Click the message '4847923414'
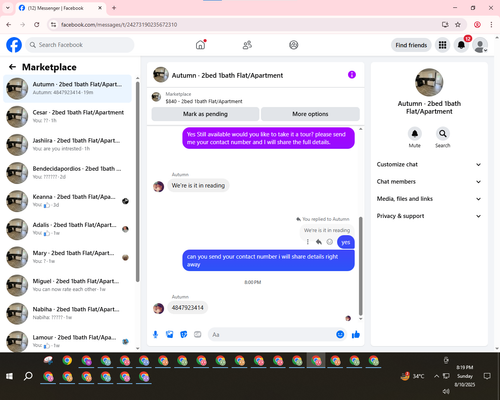Screen dimensions: 500x400 coord(187,307)
